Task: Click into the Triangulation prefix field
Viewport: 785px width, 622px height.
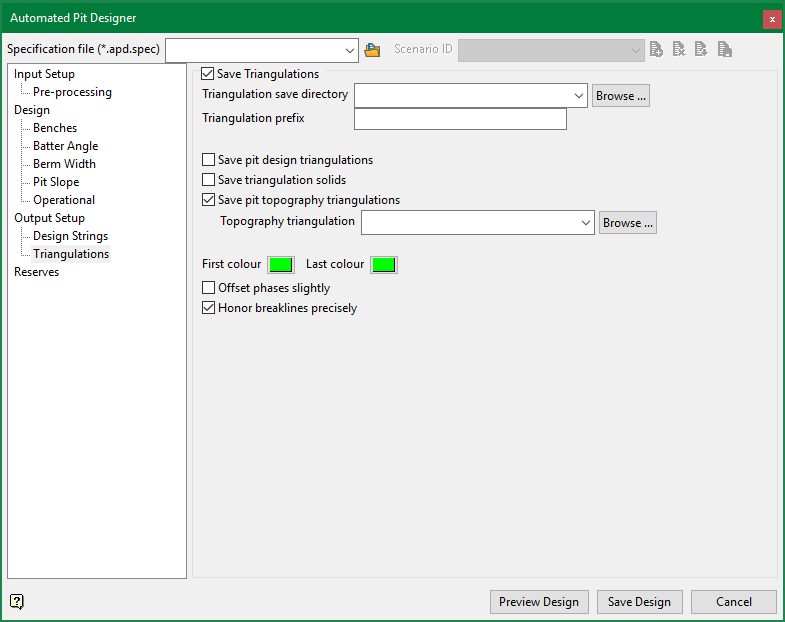Action: 460,119
